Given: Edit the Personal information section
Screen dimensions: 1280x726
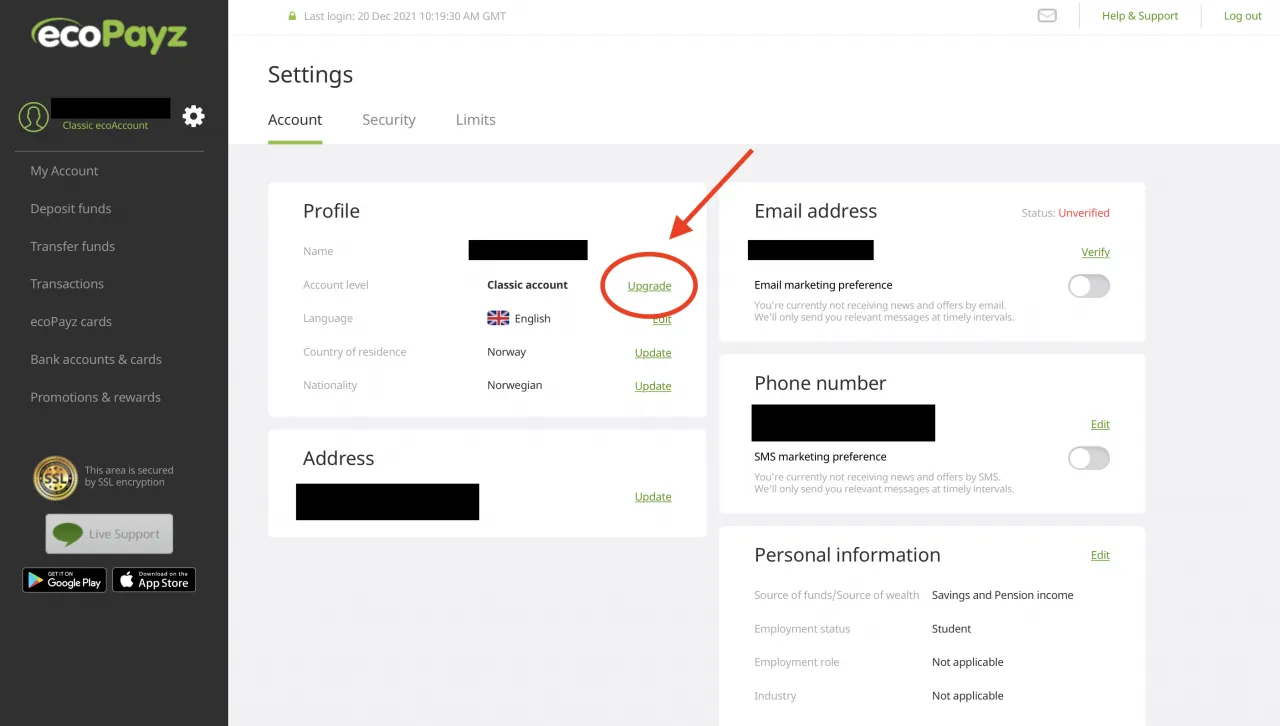Looking at the screenshot, I should 1100,556.
